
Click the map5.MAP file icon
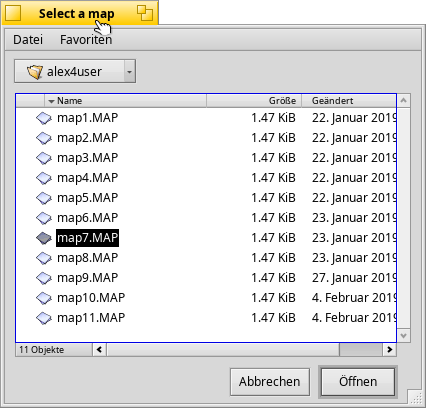(x=44, y=198)
